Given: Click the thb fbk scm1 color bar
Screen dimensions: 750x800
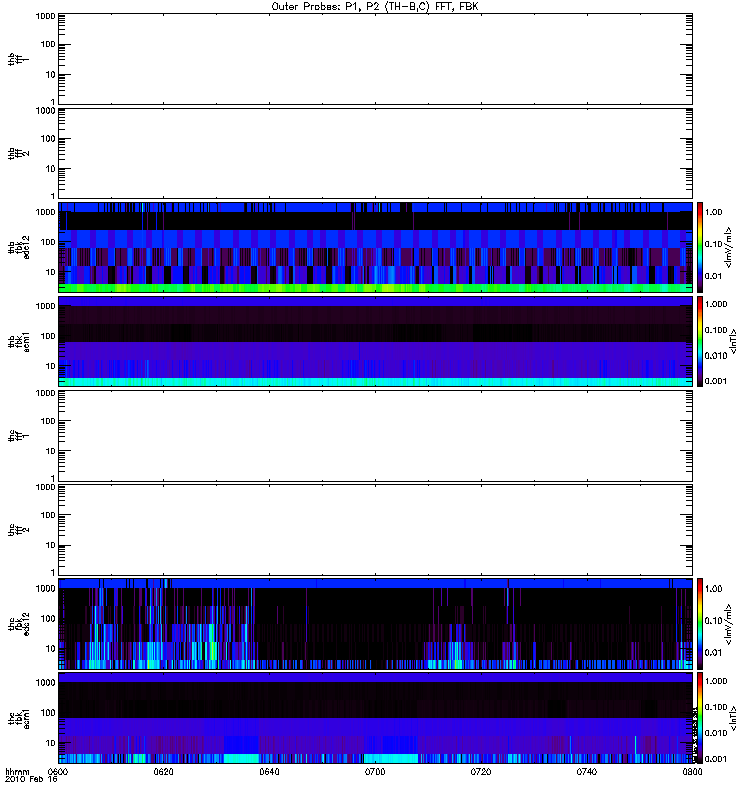Looking at the screenshot, I should coord(700,341).
